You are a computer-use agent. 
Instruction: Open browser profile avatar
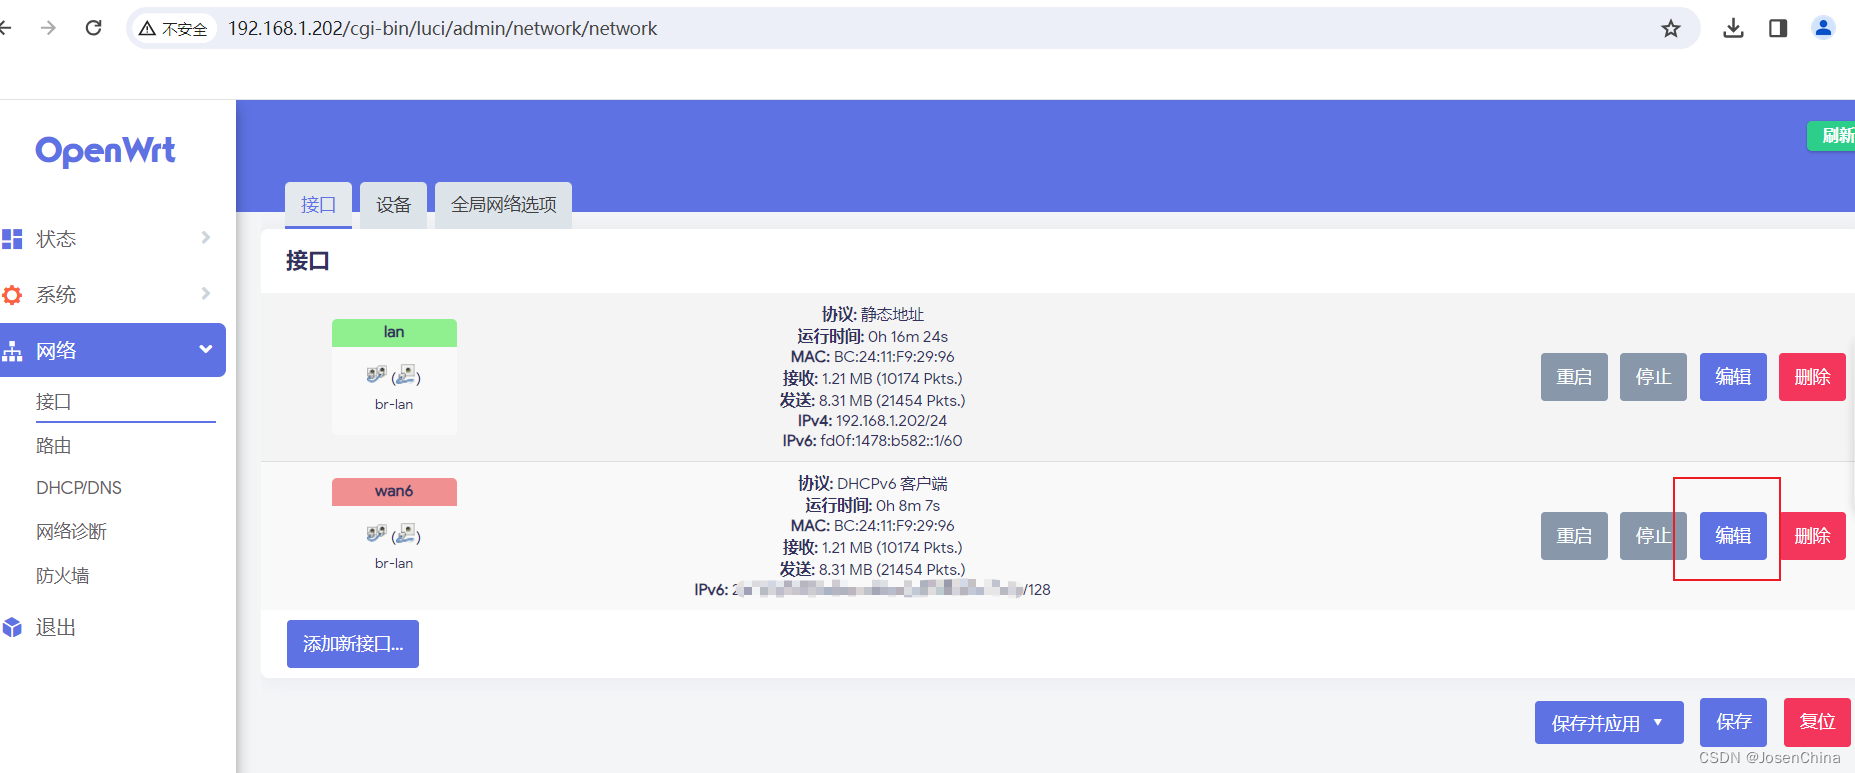[1823, 28]
